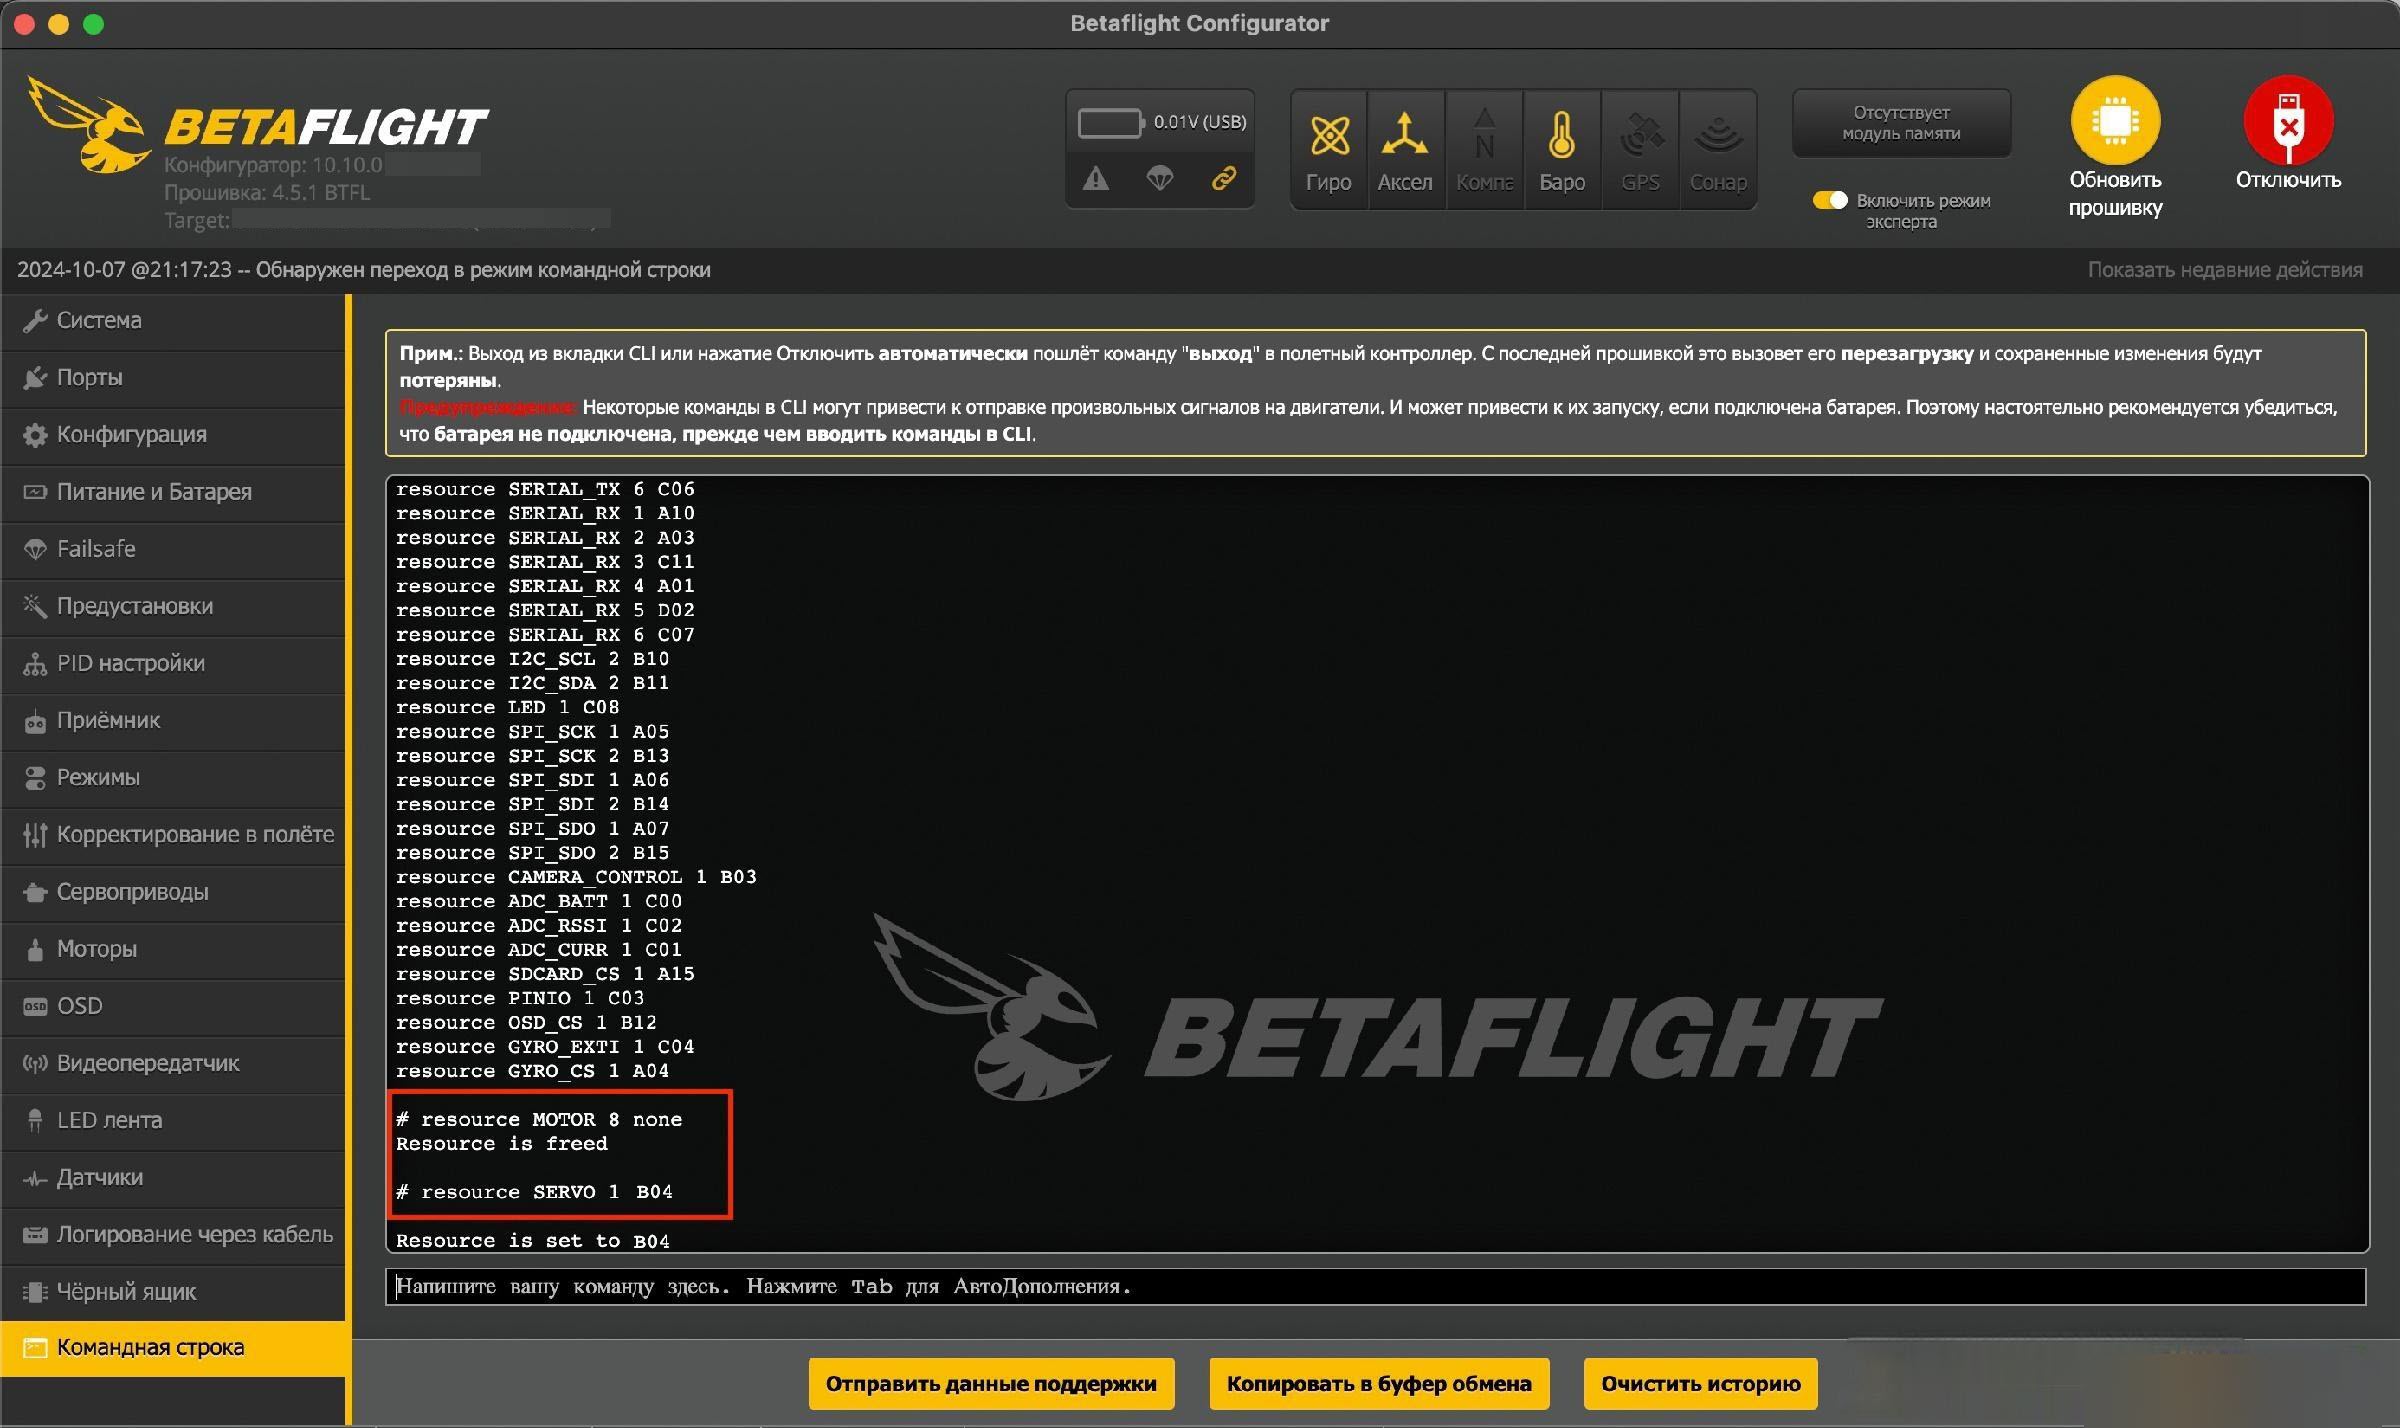Open the LED лента tab
Image resolution: width=2400 pixels, height=1428 pixels.
(x=173, y=1120)
